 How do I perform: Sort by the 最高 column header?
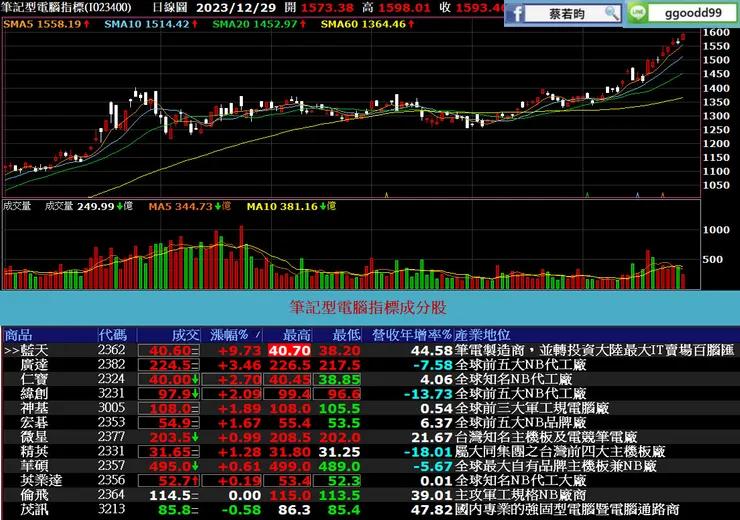(296, 335)
